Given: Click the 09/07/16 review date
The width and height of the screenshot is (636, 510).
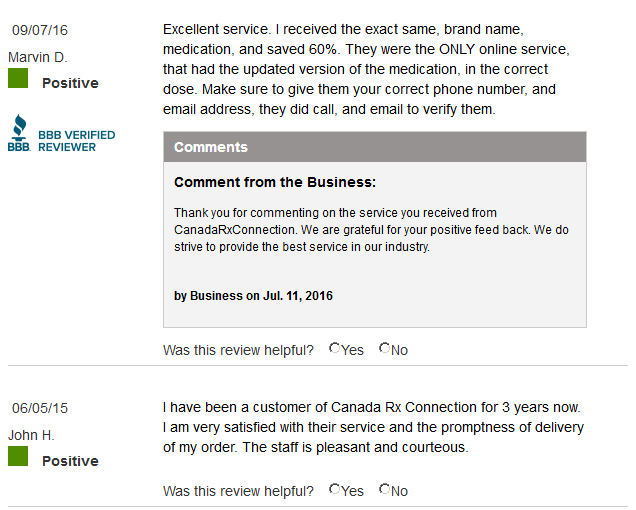Looking at the screenshot, I should 40,30.
